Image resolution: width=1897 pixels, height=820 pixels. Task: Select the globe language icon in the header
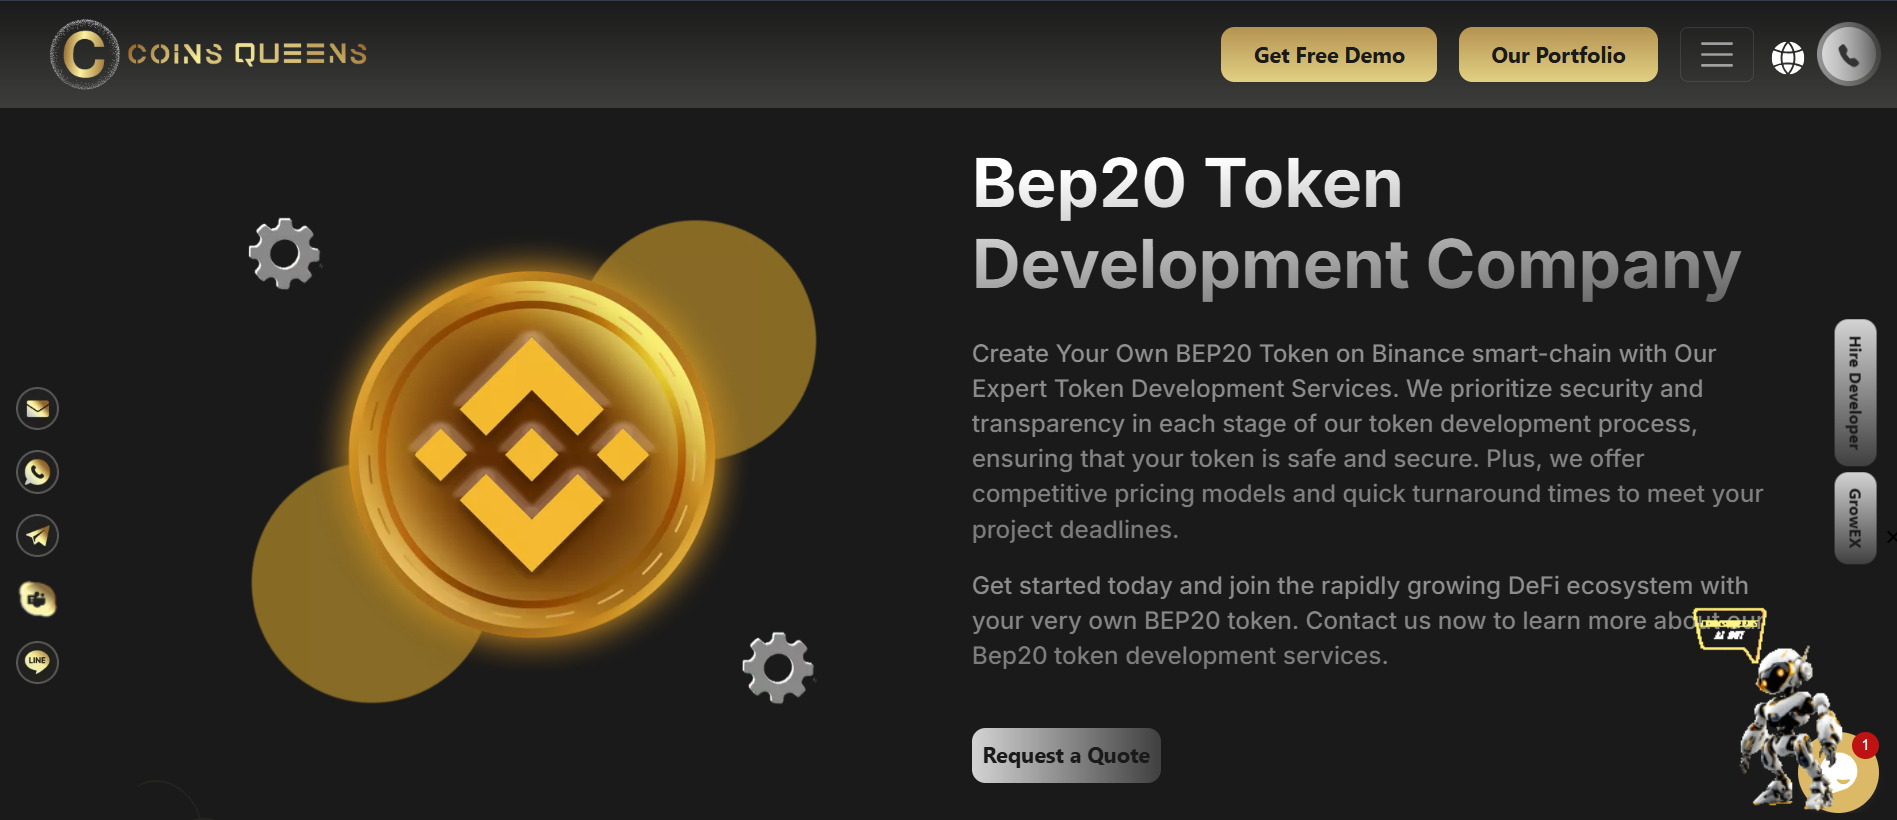[x=1789, y=57]
